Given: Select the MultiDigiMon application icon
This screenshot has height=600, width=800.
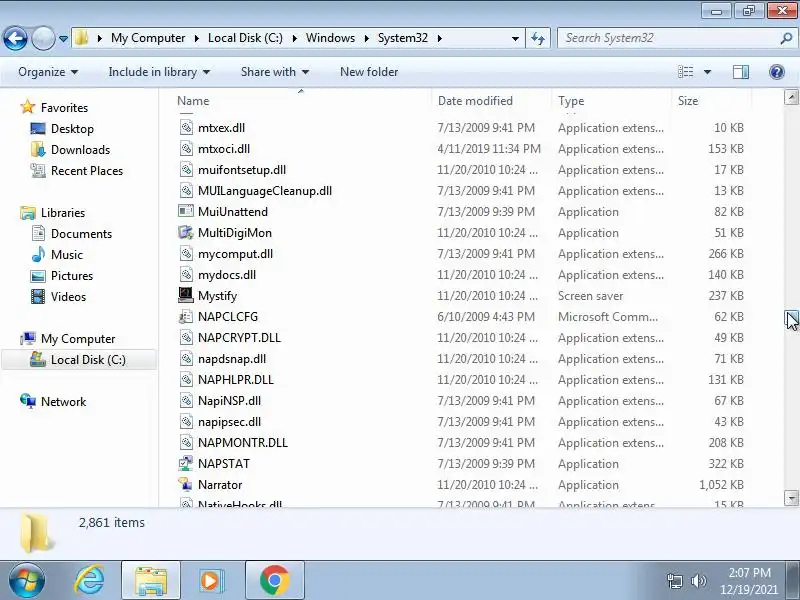Looking at the screenshot, I should point(186,233).
